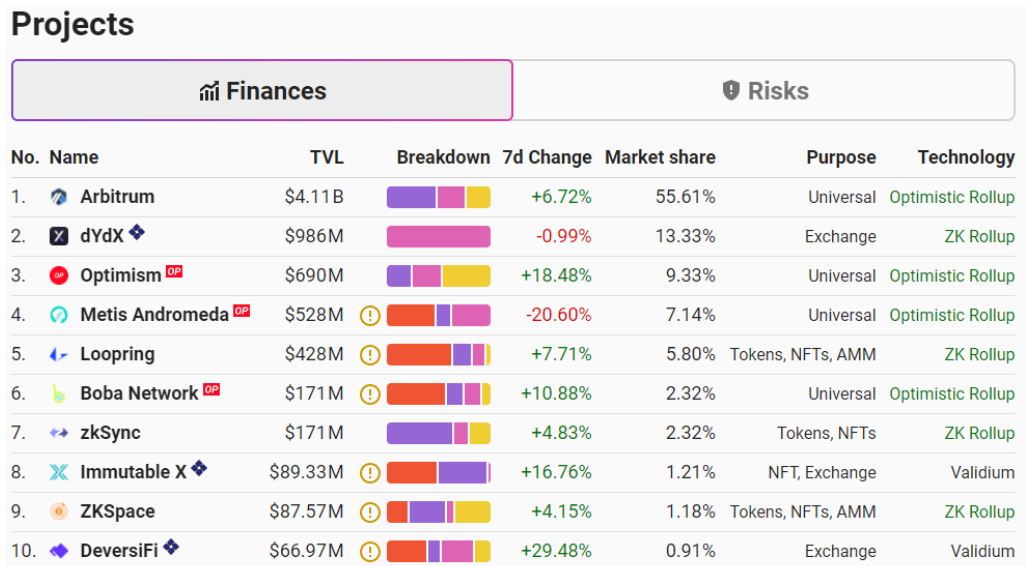The height and width of the screenshot is (566, 1026).
Task: Open the dYdX project link
Action: pos(102,236)
